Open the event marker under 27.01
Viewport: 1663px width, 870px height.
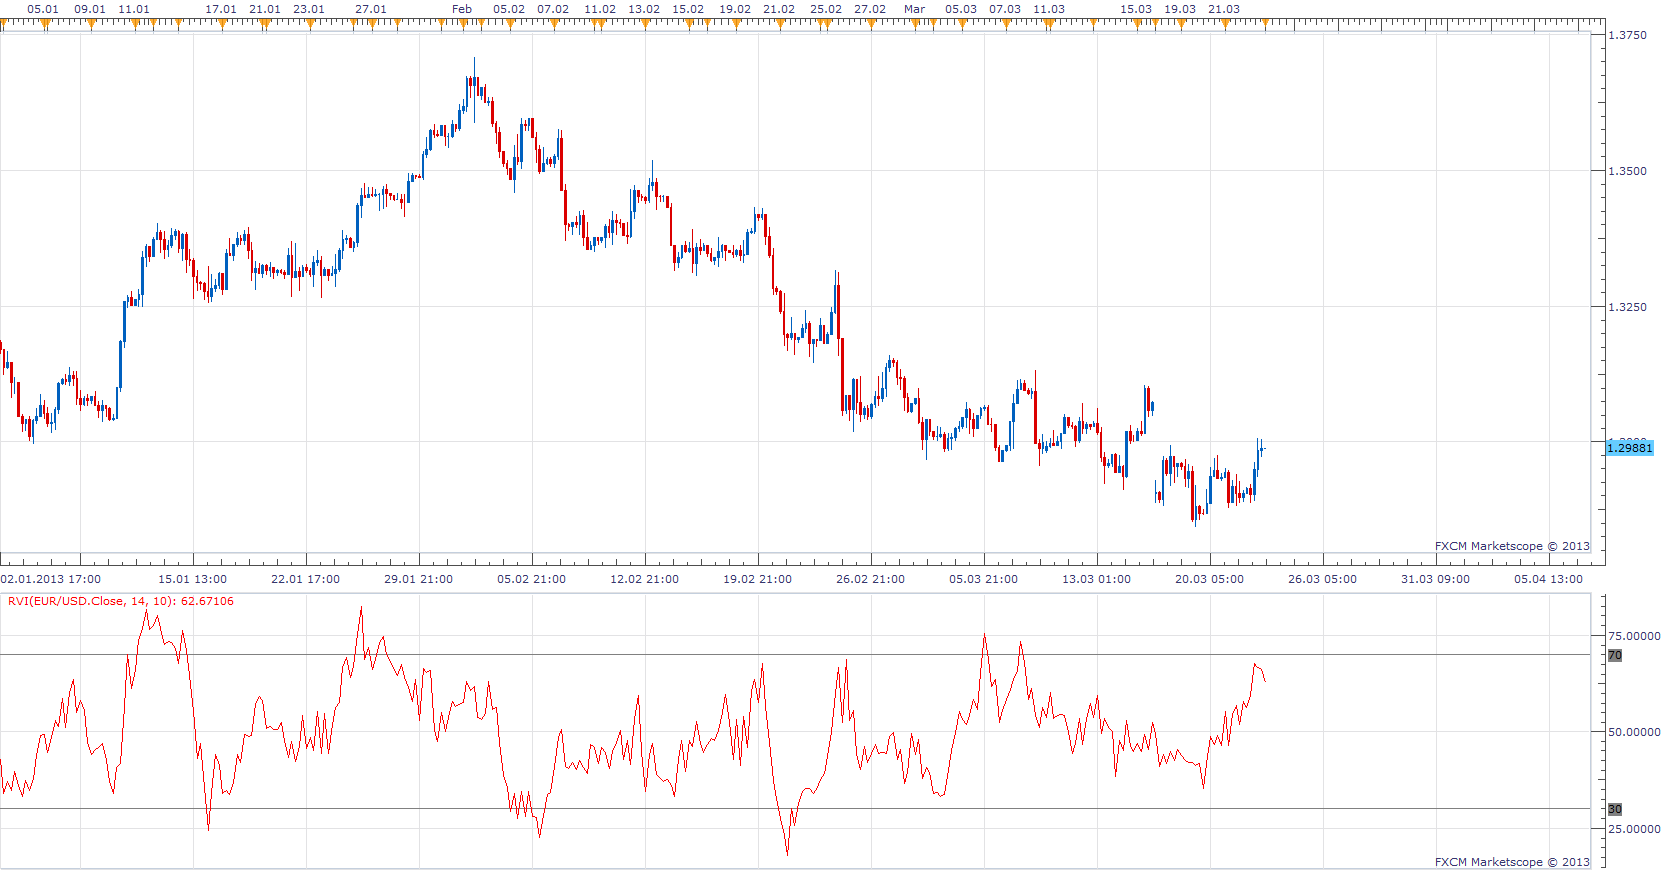coord(372,25)
